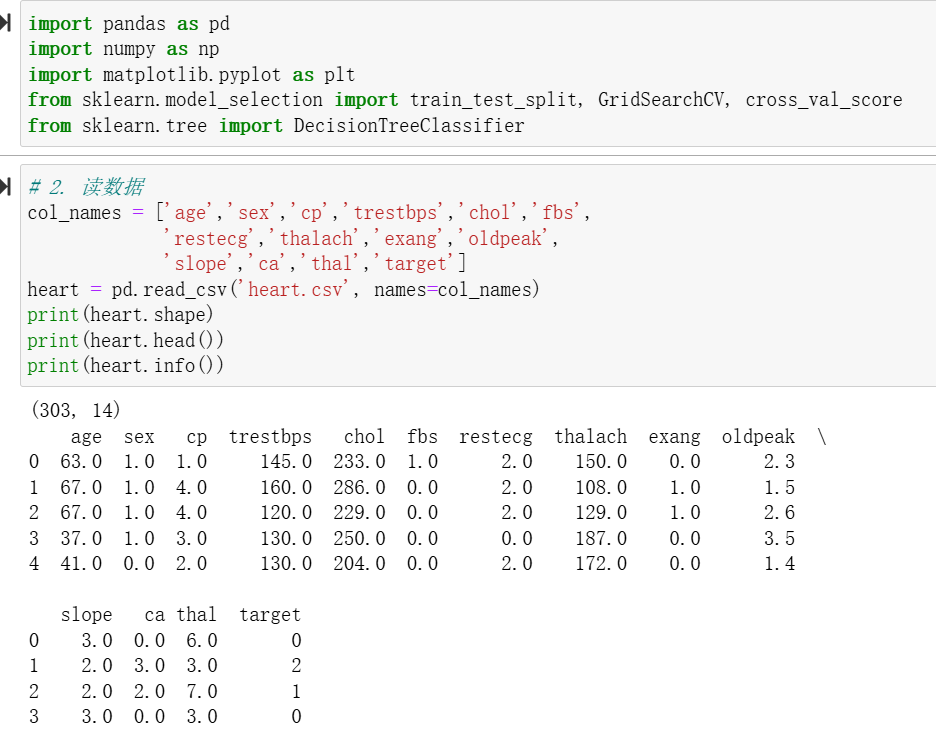
Task: Click thal value 6.0 in second table
Action: click(x=202, y=640)
